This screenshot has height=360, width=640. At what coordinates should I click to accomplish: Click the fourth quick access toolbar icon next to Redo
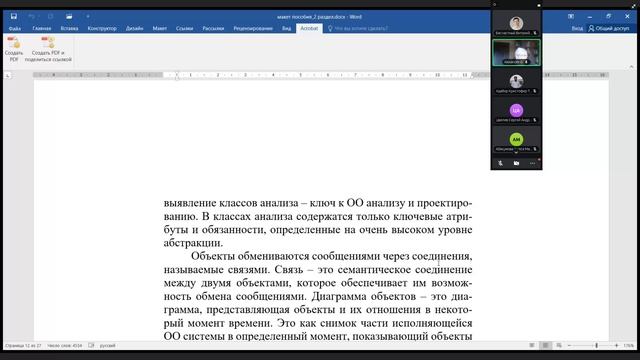(x=69, y=16)
